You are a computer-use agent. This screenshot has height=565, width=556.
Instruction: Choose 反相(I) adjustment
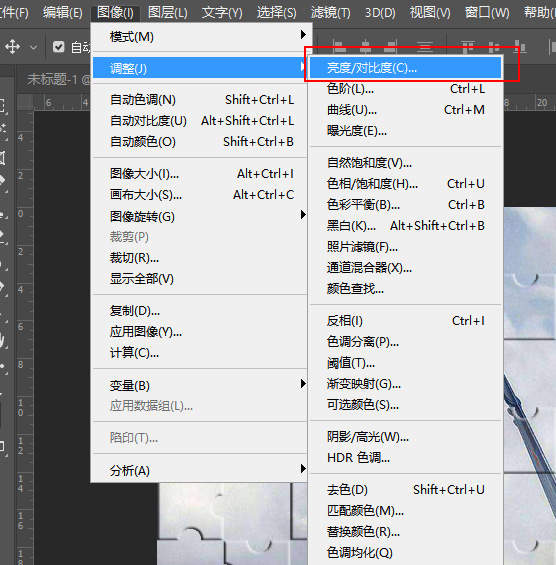406,320
